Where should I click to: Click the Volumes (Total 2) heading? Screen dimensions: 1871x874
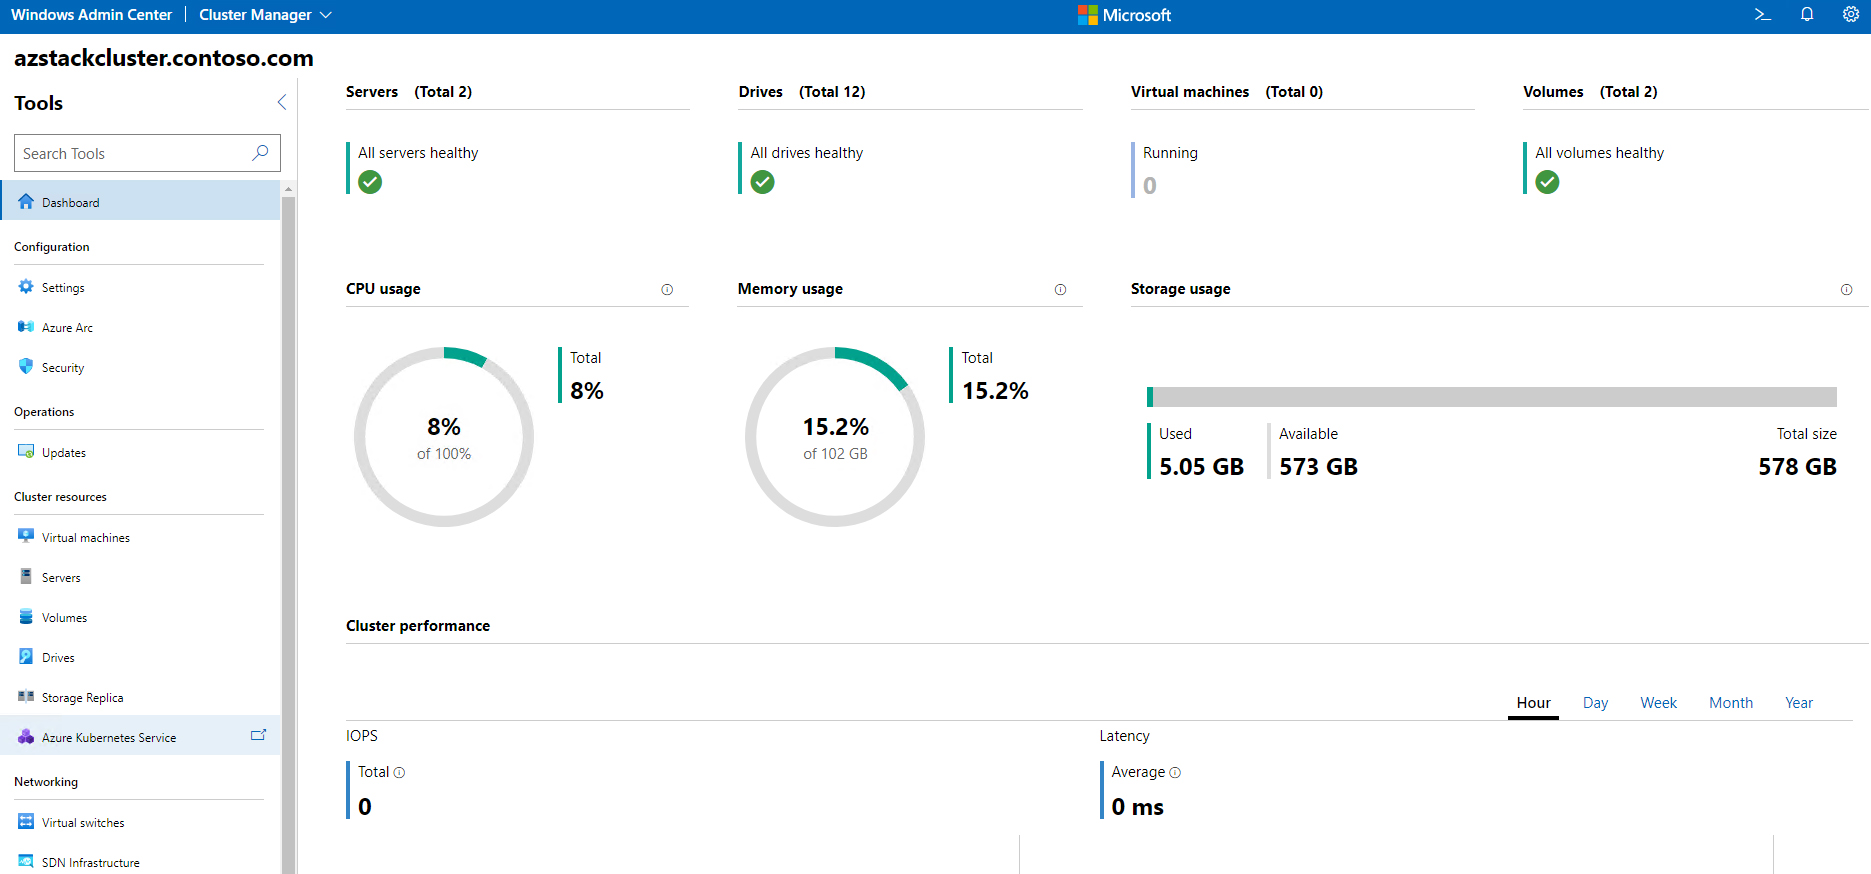(1590, 92)
